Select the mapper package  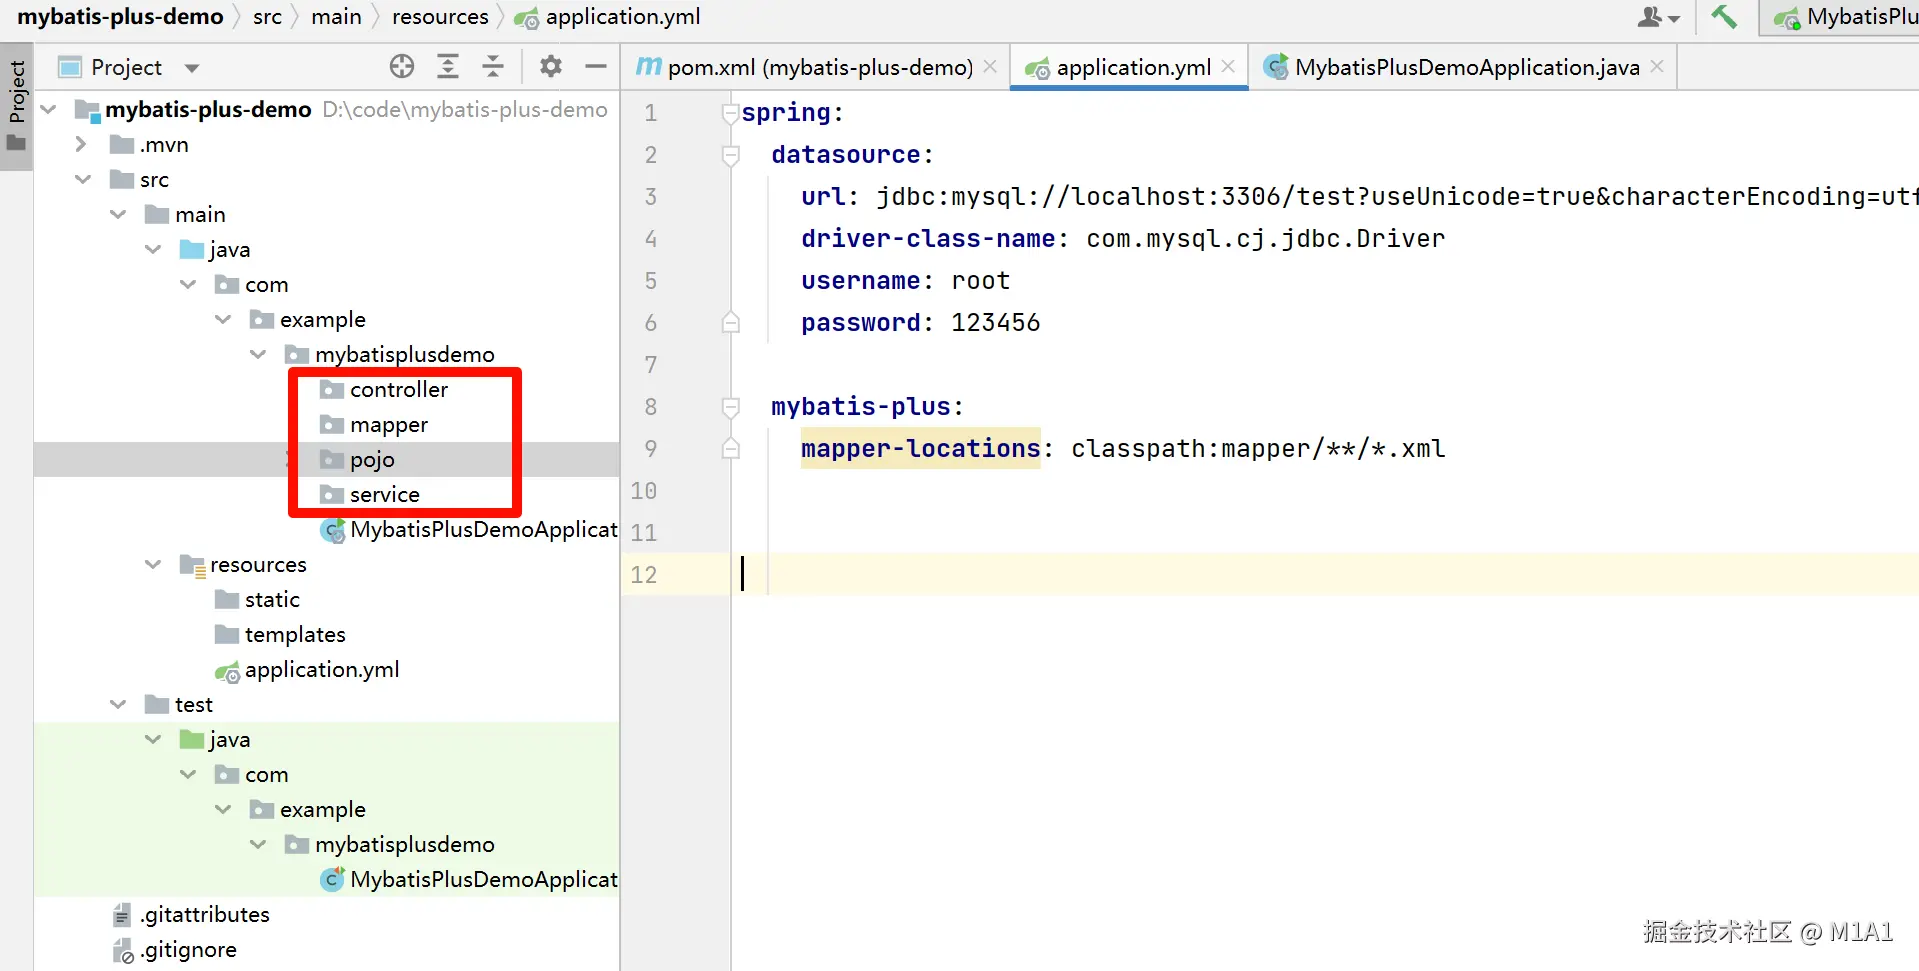388,424
